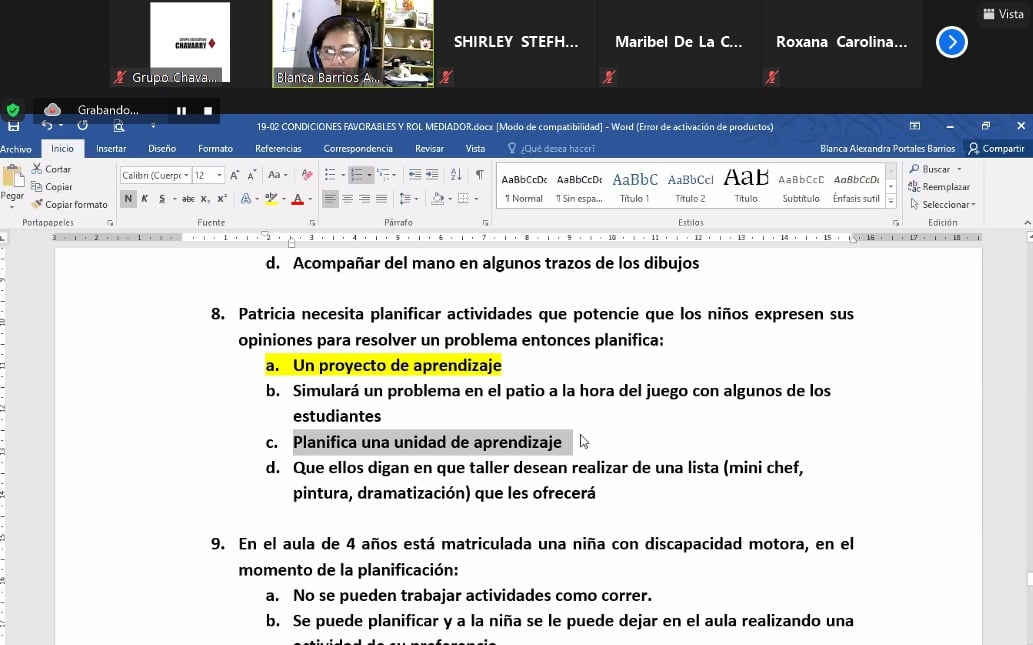Viewport: 1033px width, 645px height.
Task: Toggle align left for paragraph
Action: point(330,198)
